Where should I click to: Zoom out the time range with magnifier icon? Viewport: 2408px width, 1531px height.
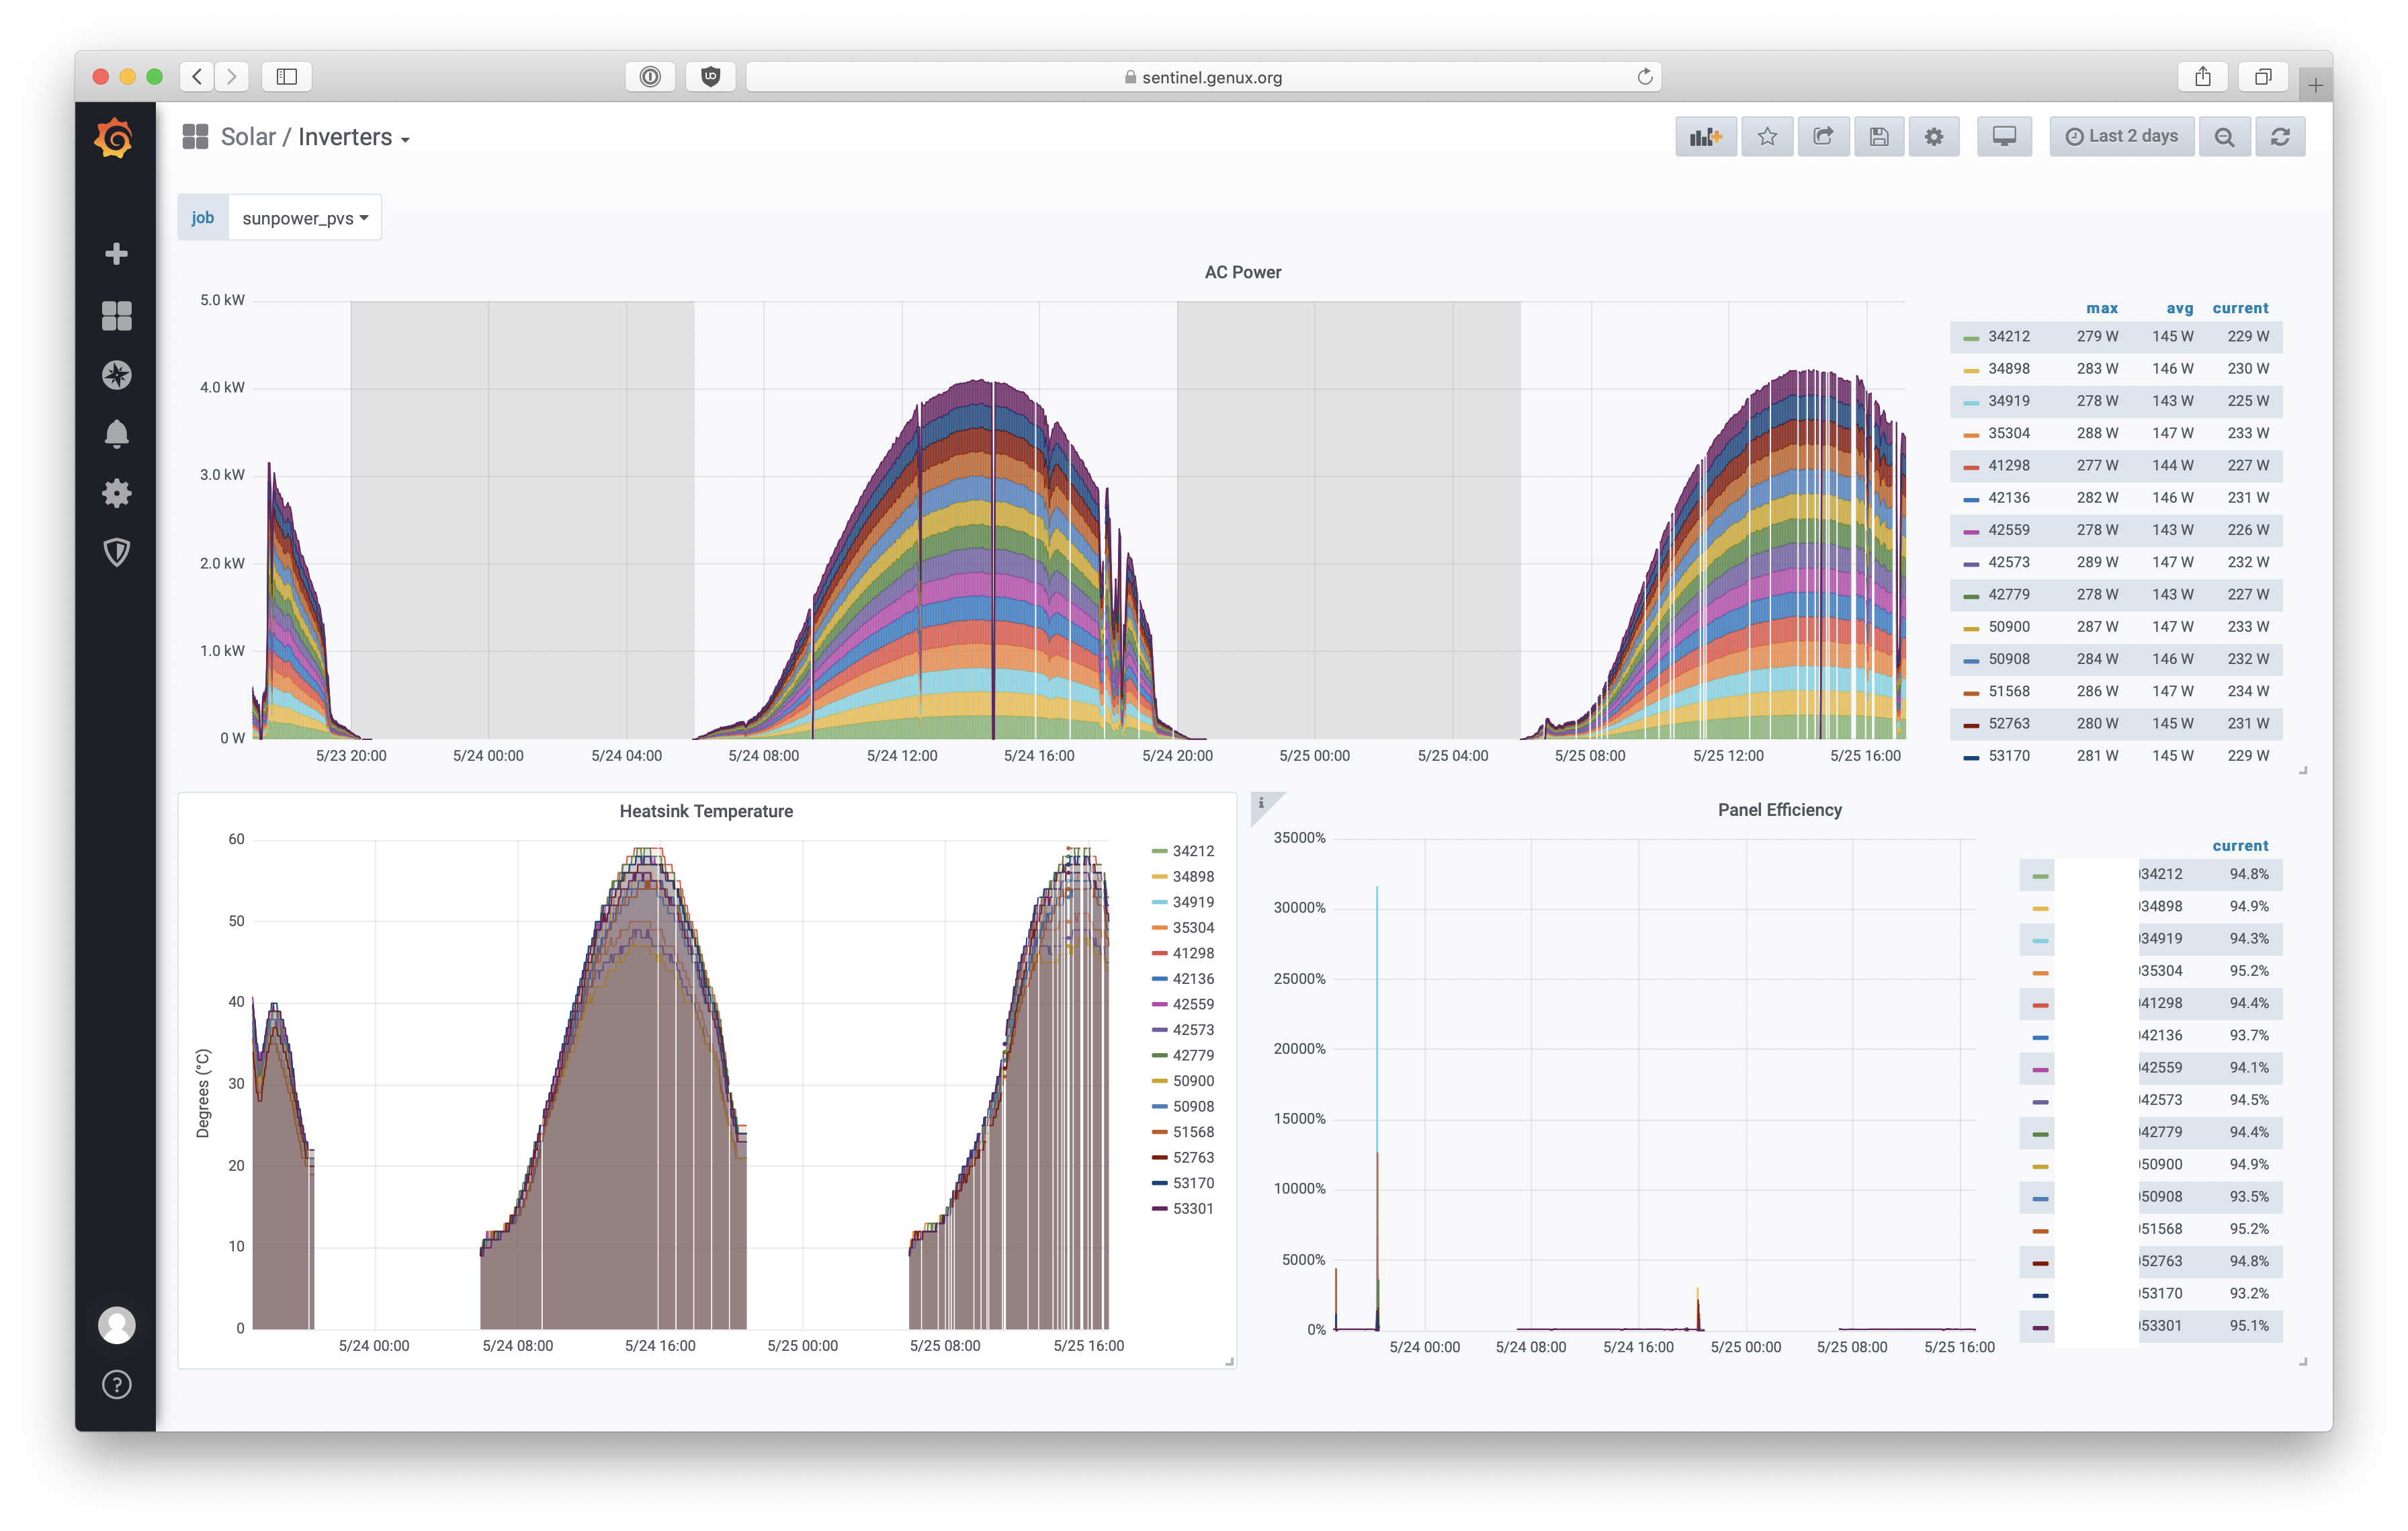(x=2224, y=137)
